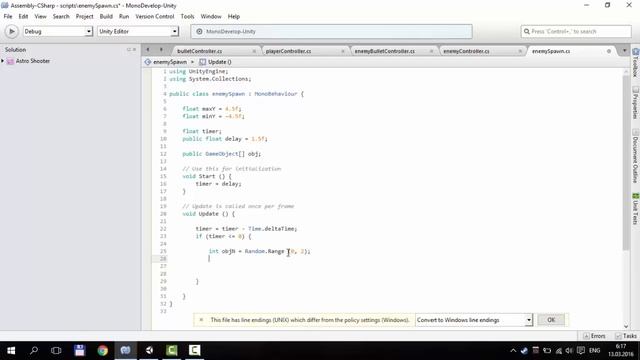The image size is (640, 360).
Task: Click the MonoDevelop taskbar icon
Action: pos(125,351)
